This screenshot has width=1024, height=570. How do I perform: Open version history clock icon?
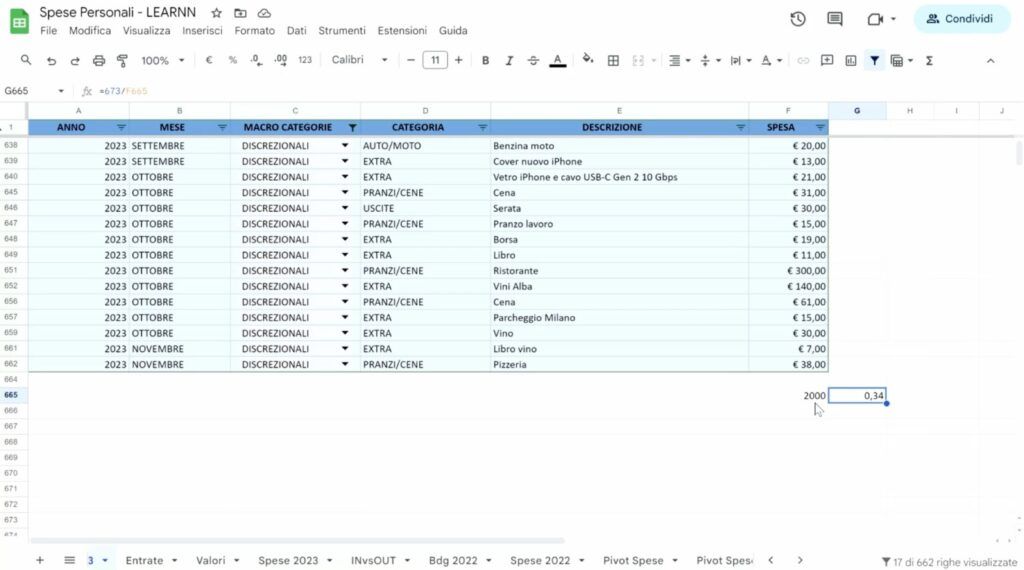[x=797, y=19]
